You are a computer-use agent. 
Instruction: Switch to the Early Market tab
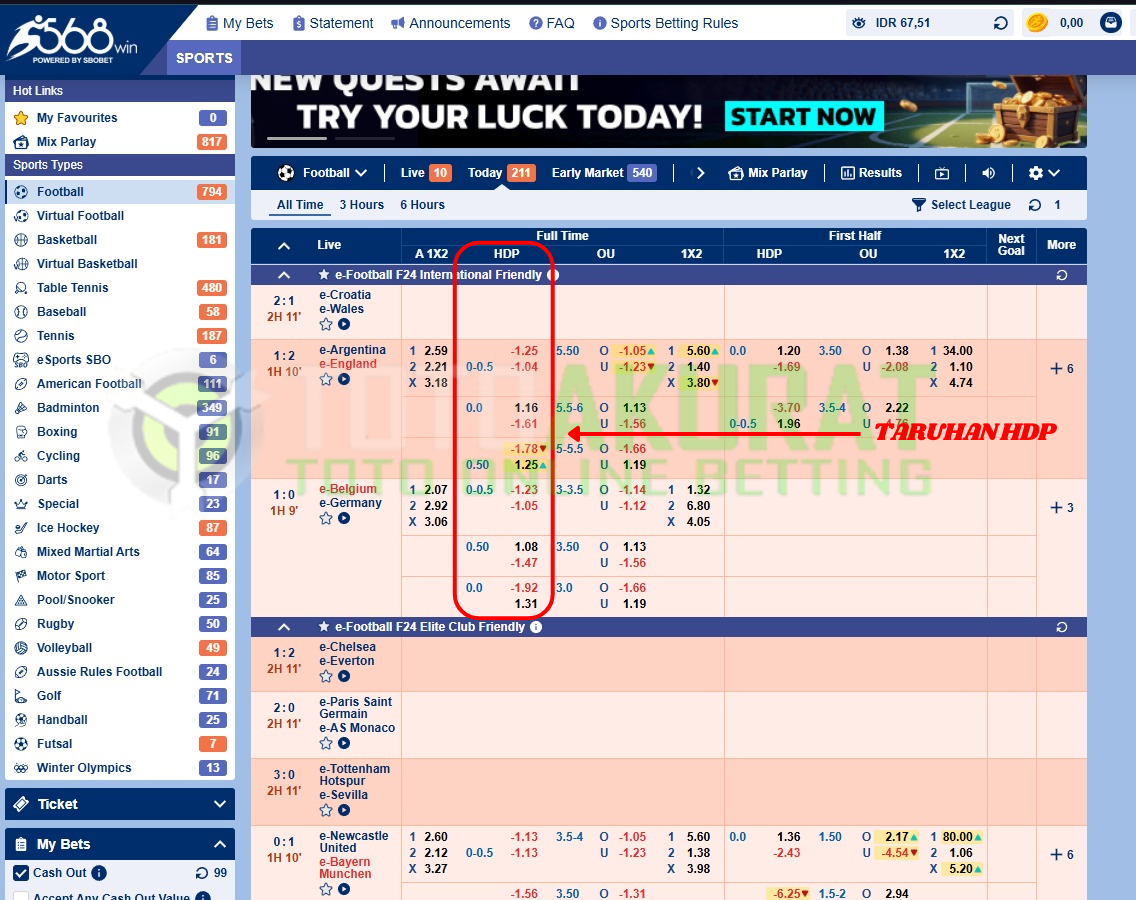coord(602,173)
